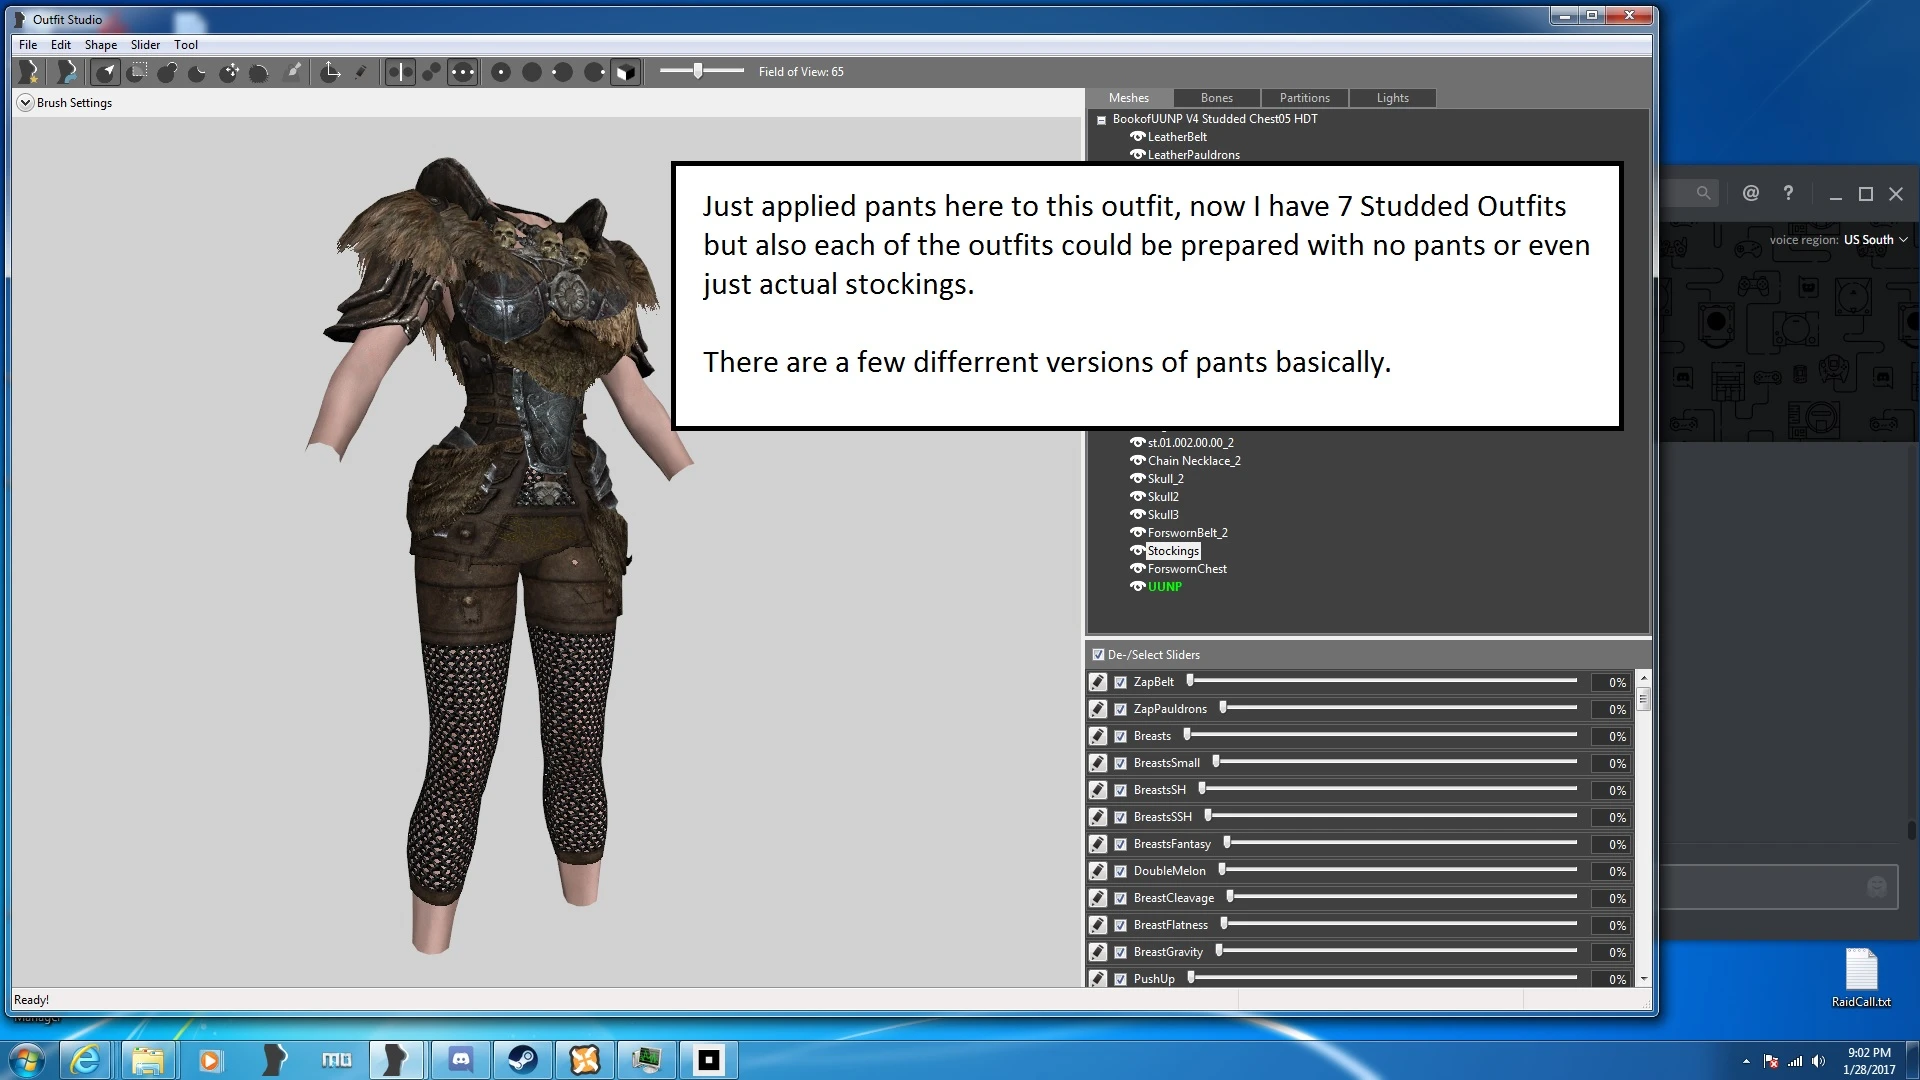
Task: Switch to front view circle icon
Action: [501, 72]
